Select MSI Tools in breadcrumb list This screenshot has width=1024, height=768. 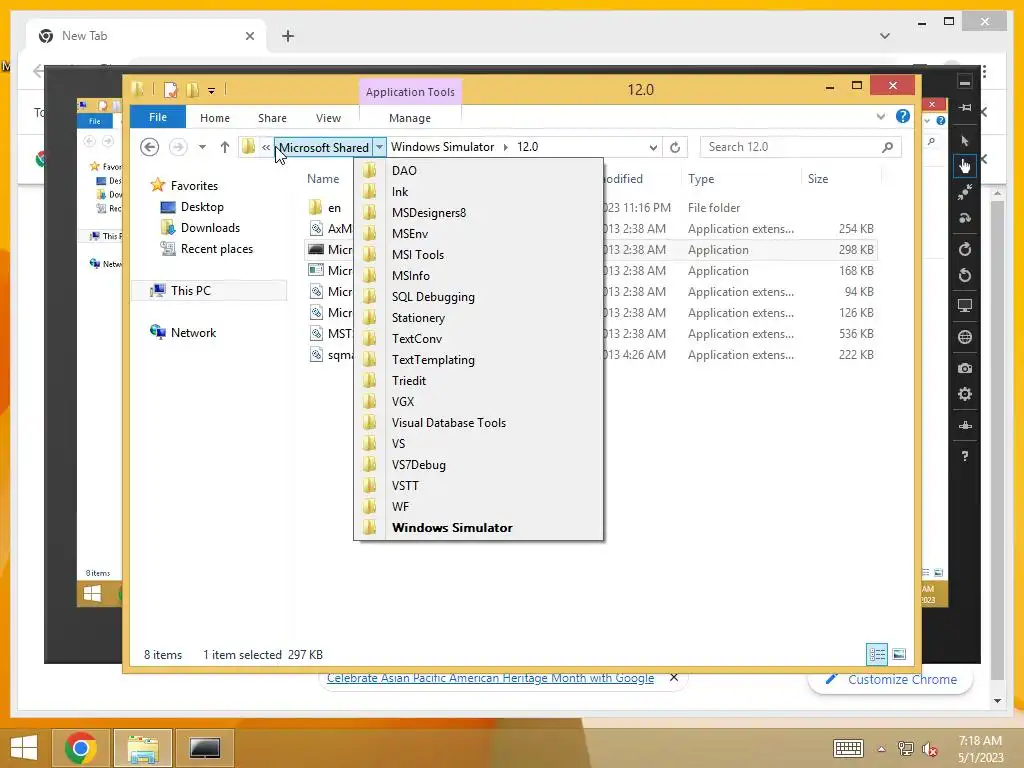click(479, 255)
